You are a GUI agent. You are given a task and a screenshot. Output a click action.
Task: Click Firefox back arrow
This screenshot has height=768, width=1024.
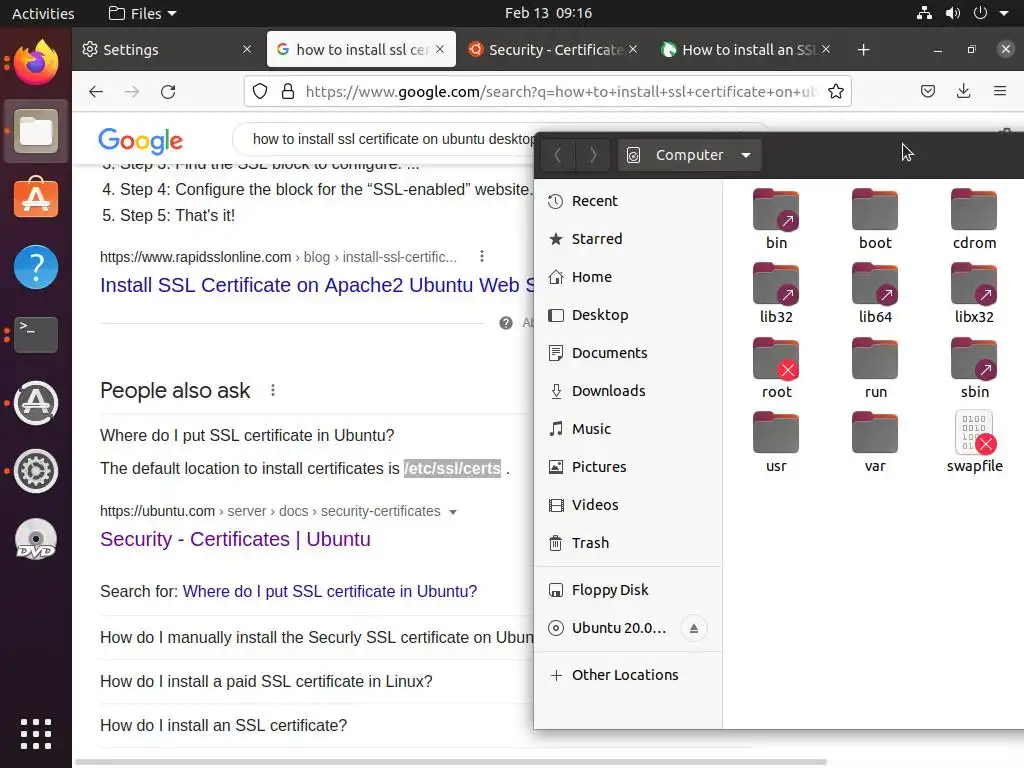(x=96, y=91)
